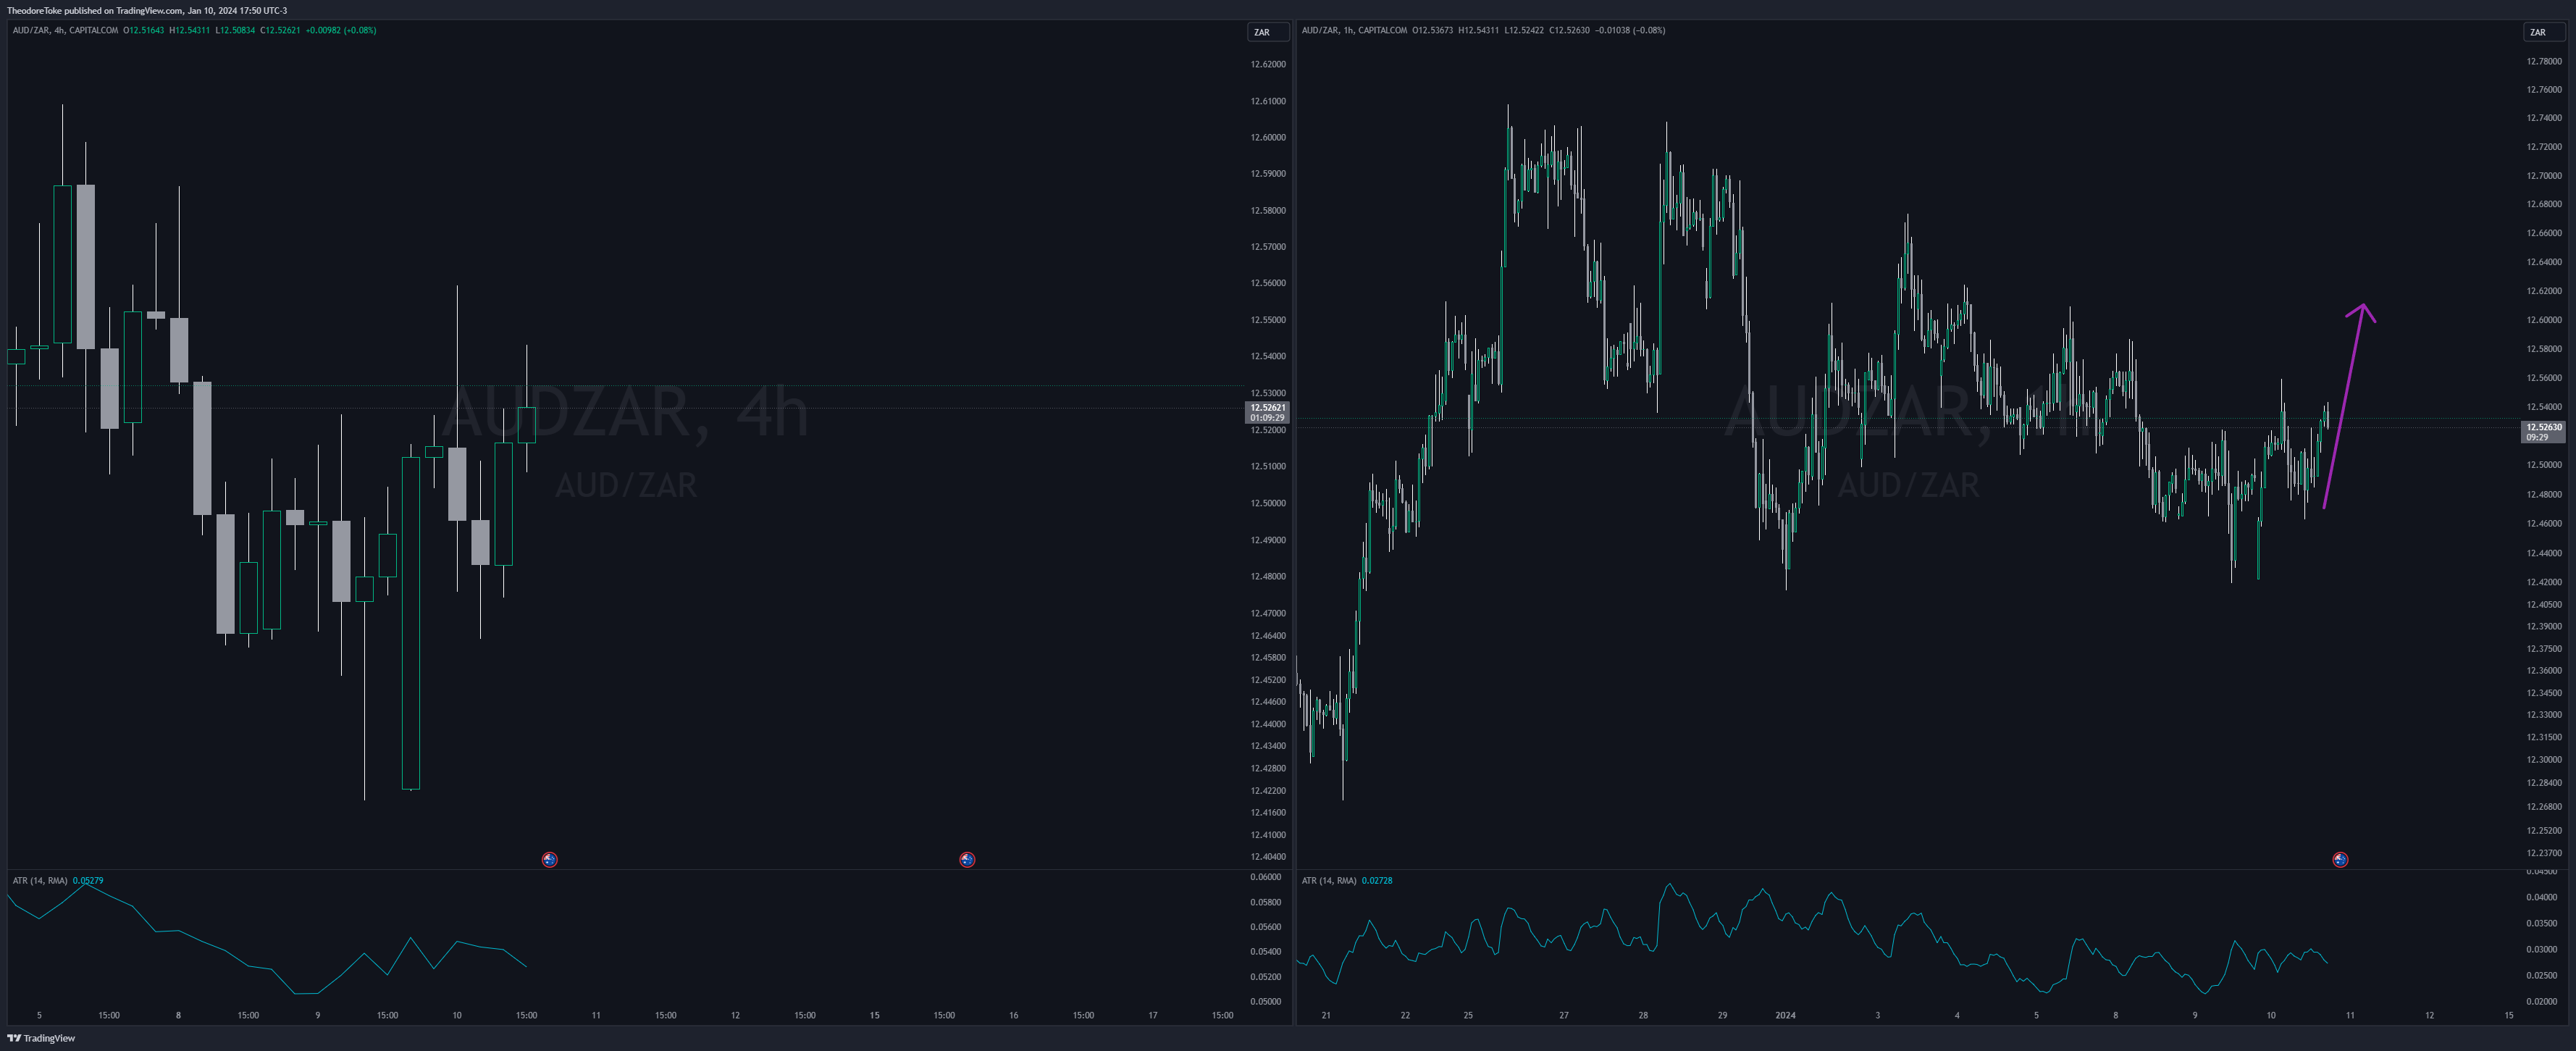
Task: Click the Australian event flag under the 4h chart between the 15th and 16th
Action: point(967,859)
